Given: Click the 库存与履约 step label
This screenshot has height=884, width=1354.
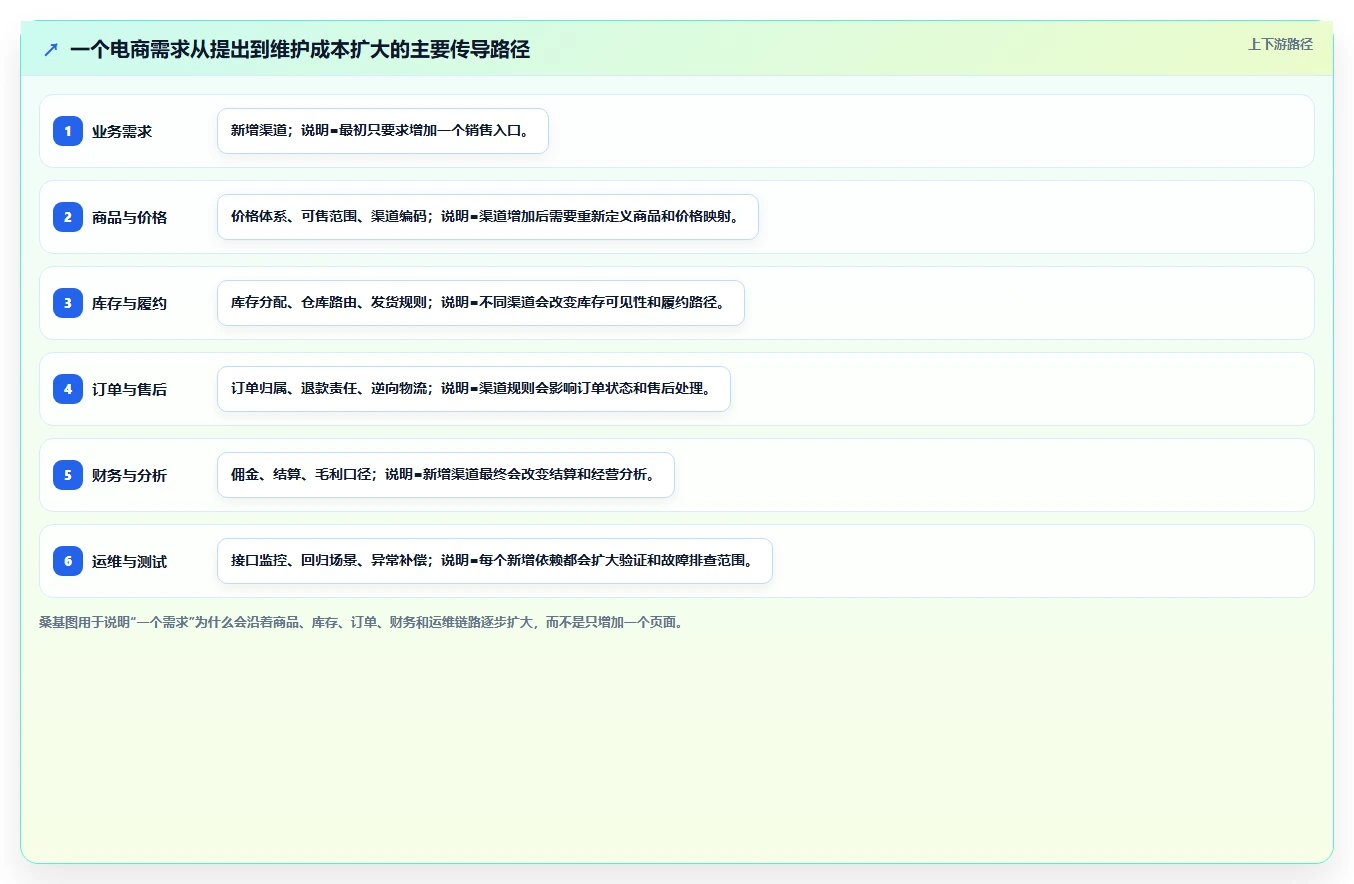Looking at the screenshot, I should (130, 303).
